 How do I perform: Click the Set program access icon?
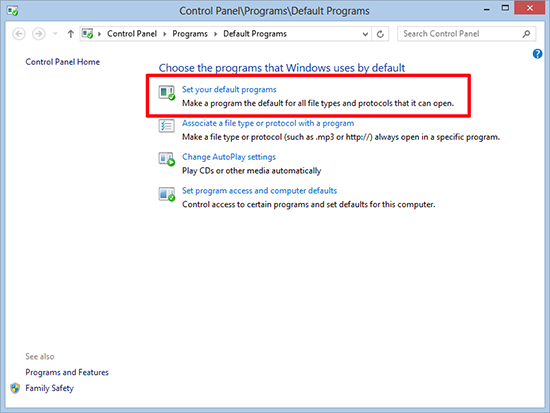click(x=167, y=194)
